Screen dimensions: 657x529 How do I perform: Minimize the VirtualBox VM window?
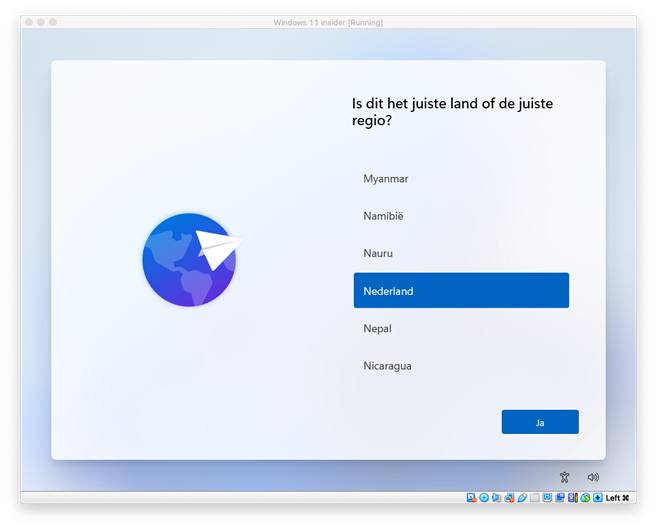pos(41,22)
